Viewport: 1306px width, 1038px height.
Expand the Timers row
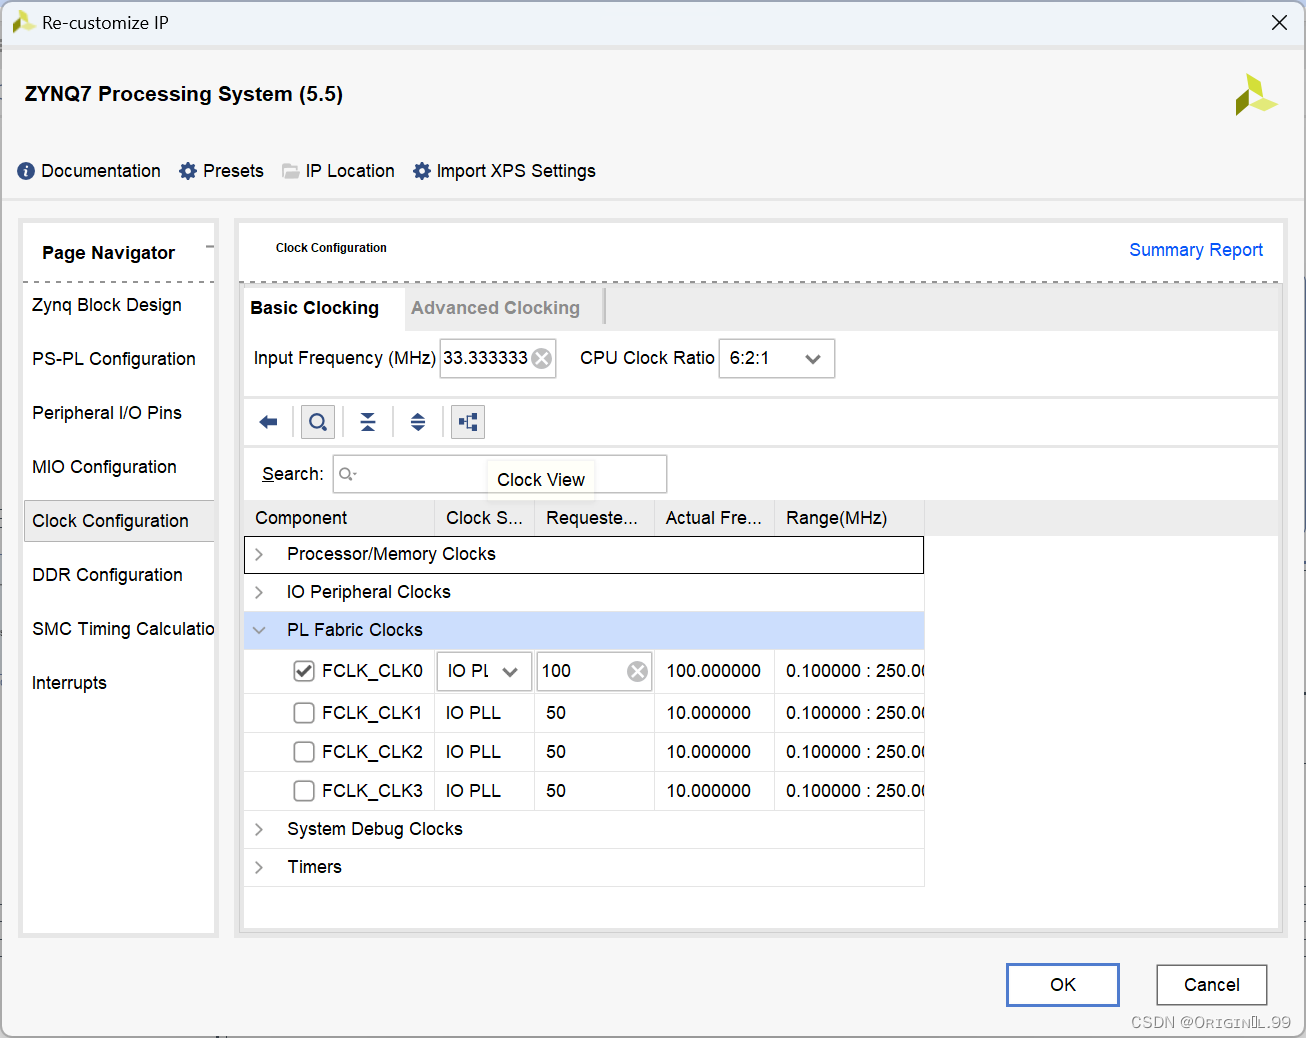click(x=259, y=867)
